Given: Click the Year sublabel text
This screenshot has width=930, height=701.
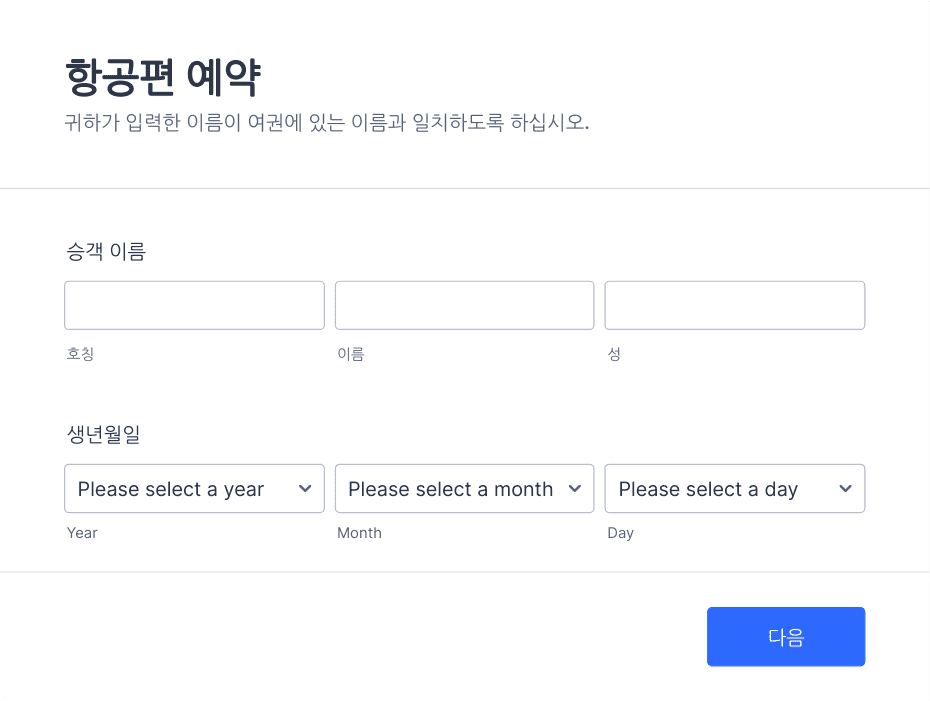Looking at the screenshot, I should (82, 533).
